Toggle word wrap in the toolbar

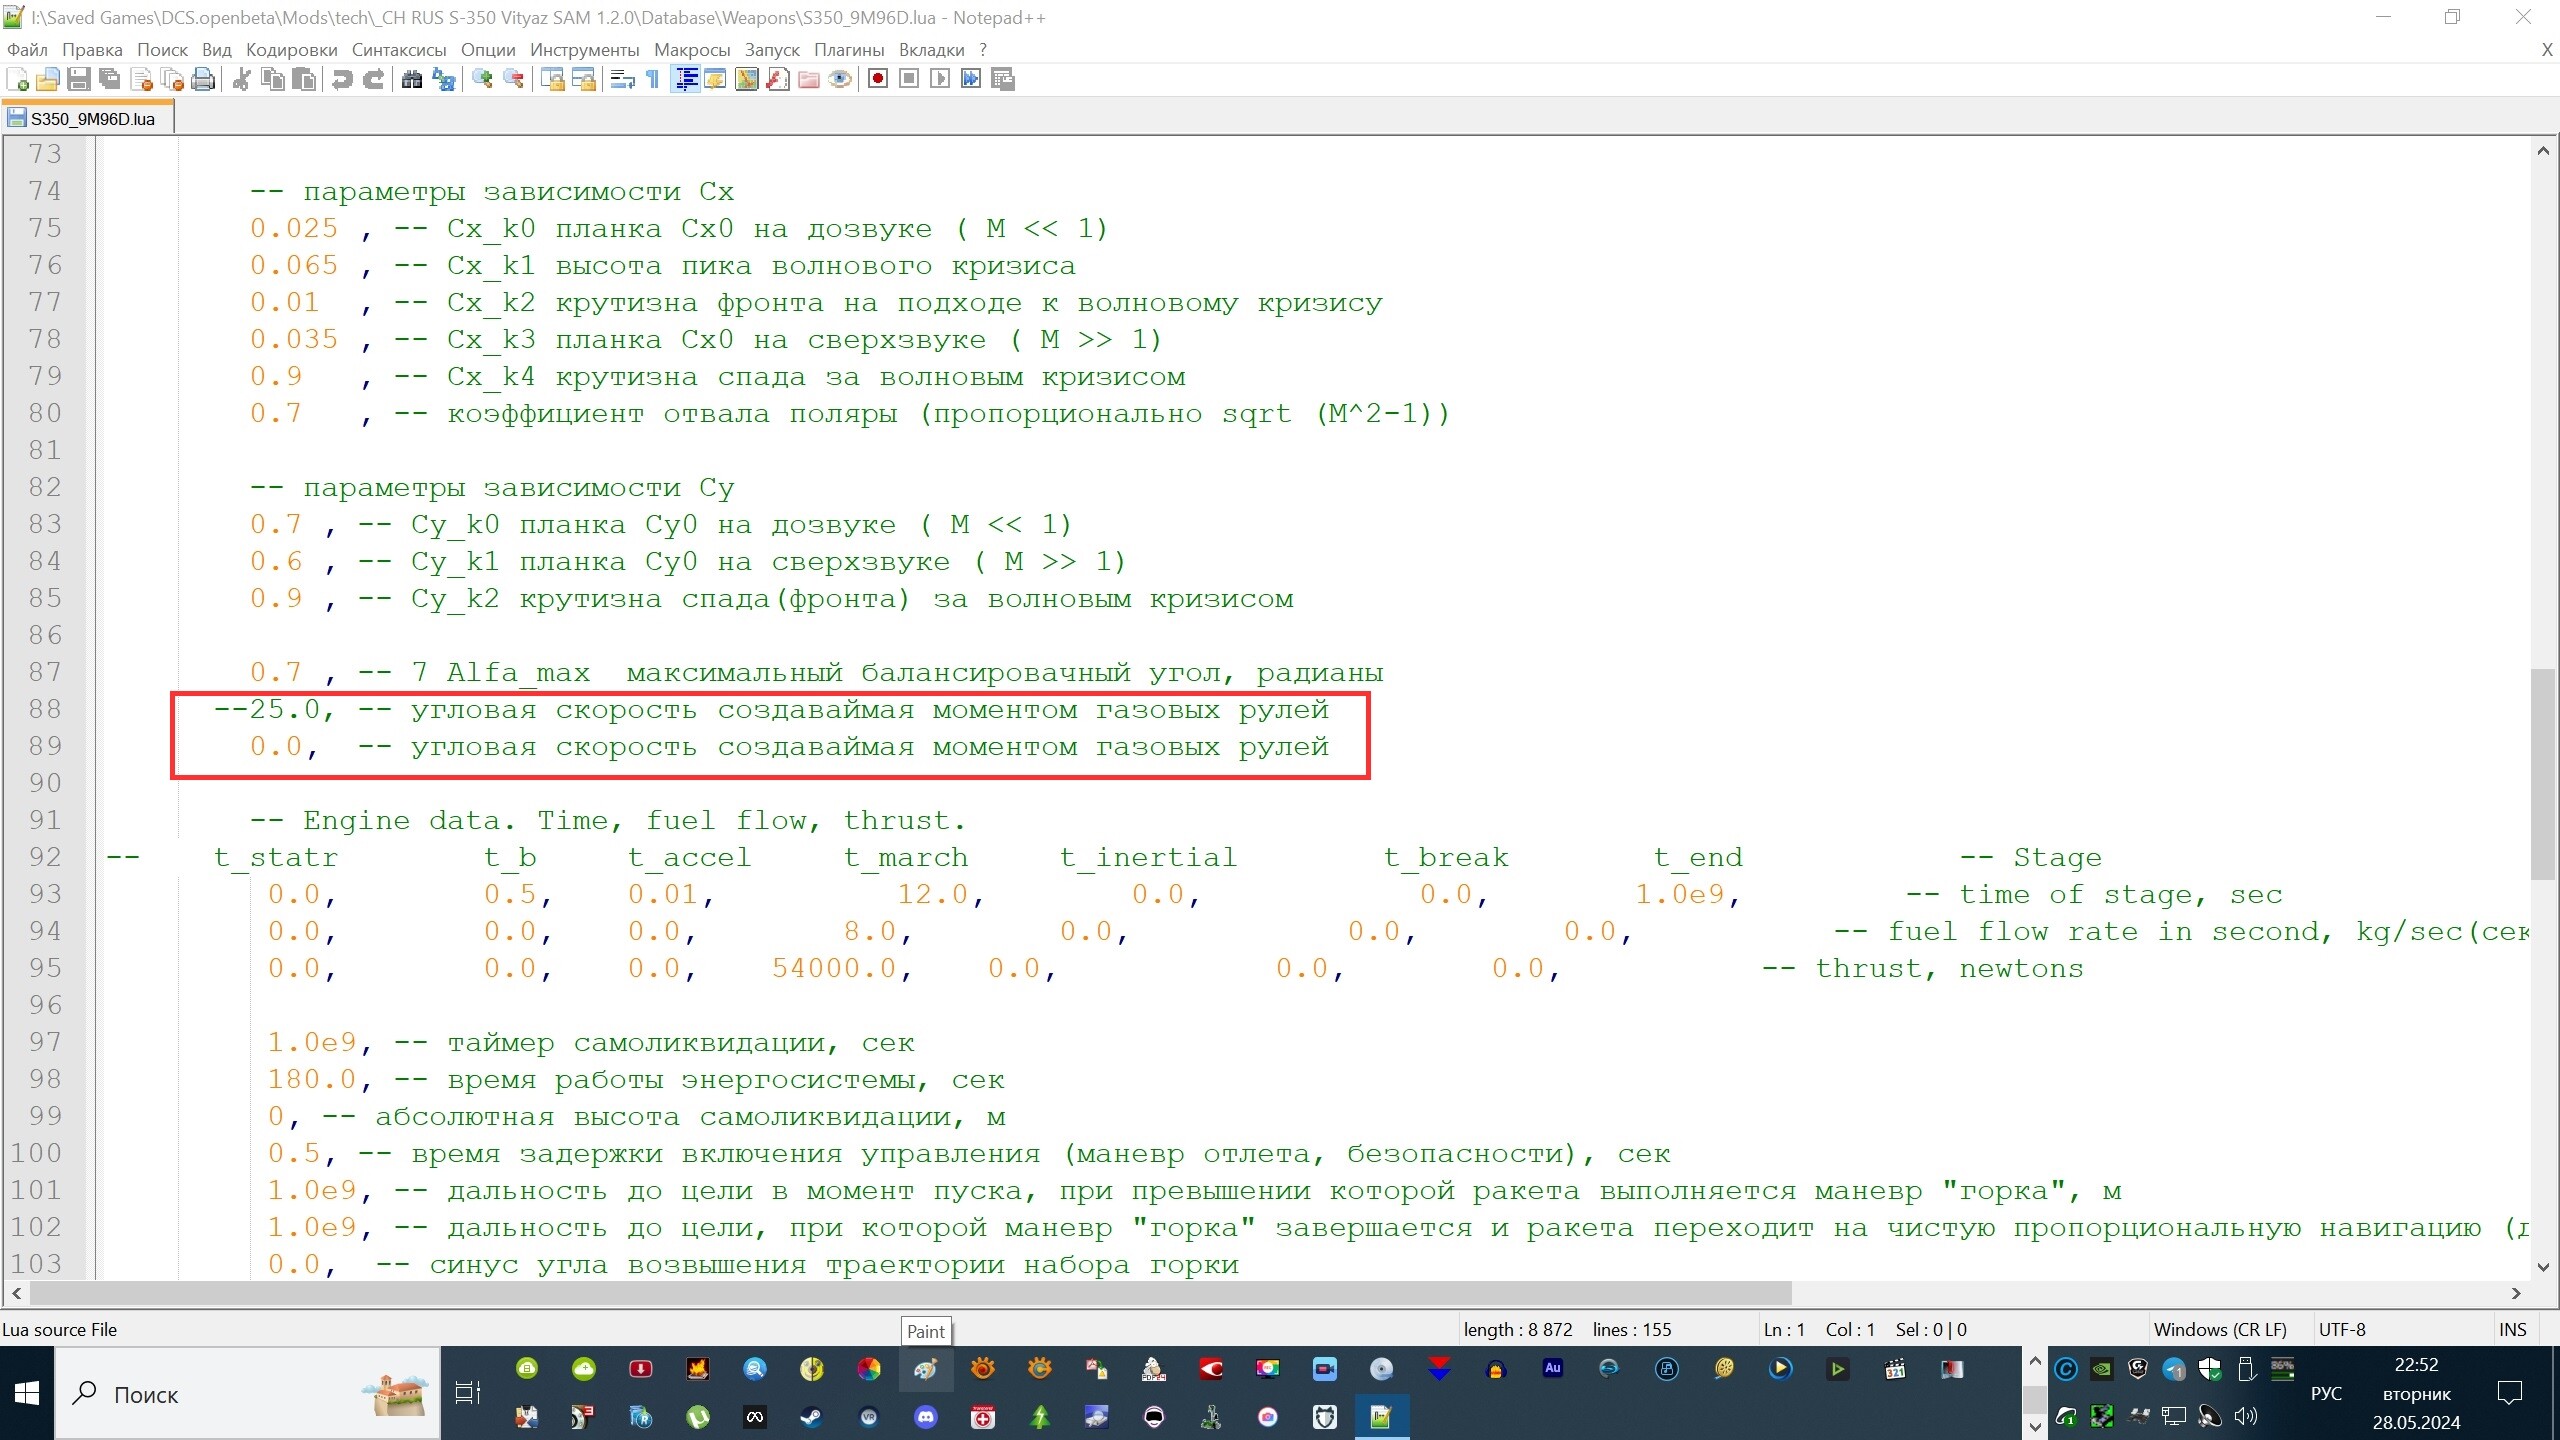[622, 79]
